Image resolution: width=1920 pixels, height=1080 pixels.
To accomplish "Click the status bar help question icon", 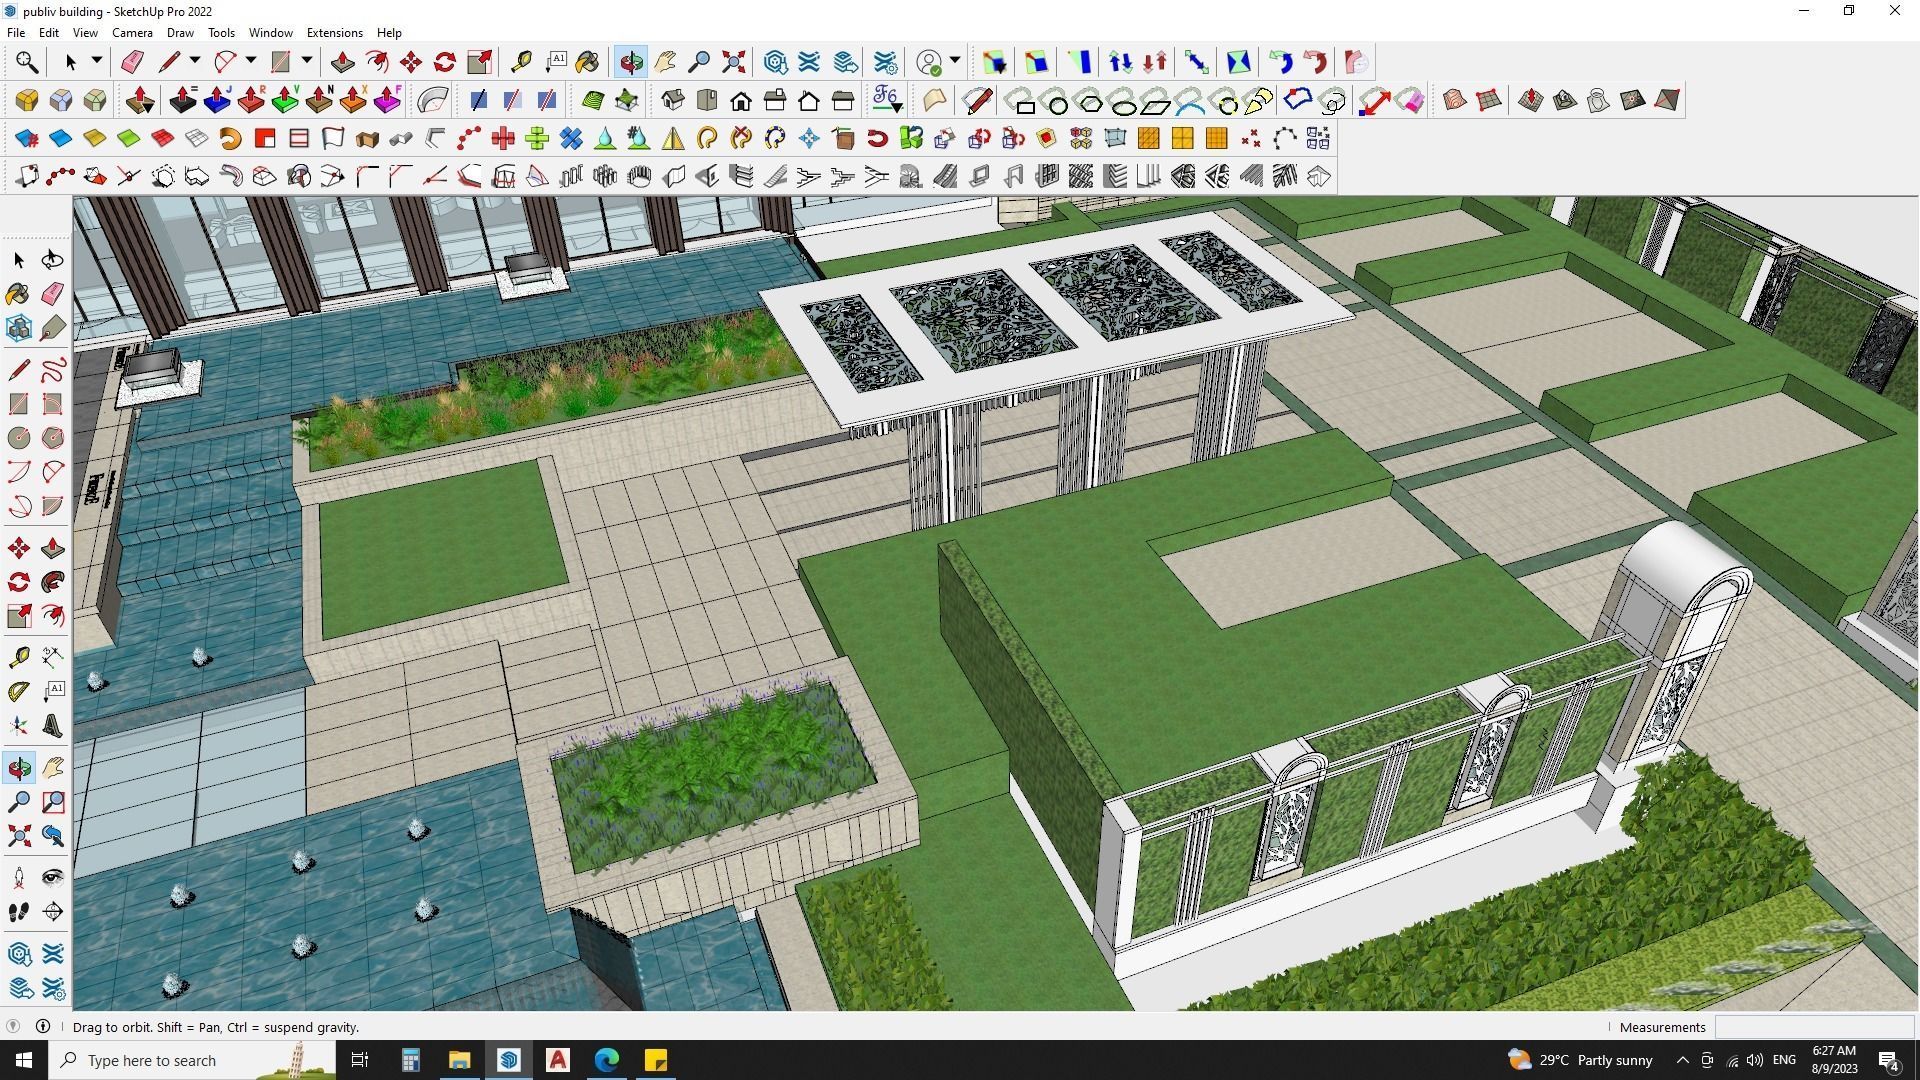I will [13, 1027].
